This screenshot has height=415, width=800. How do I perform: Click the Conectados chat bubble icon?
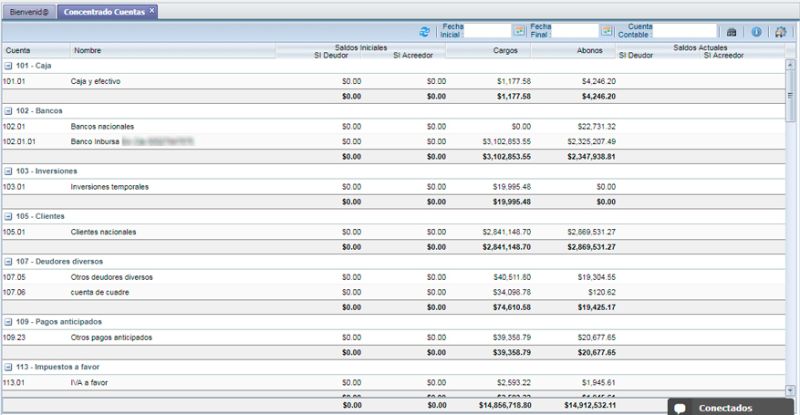pos(680,407)
